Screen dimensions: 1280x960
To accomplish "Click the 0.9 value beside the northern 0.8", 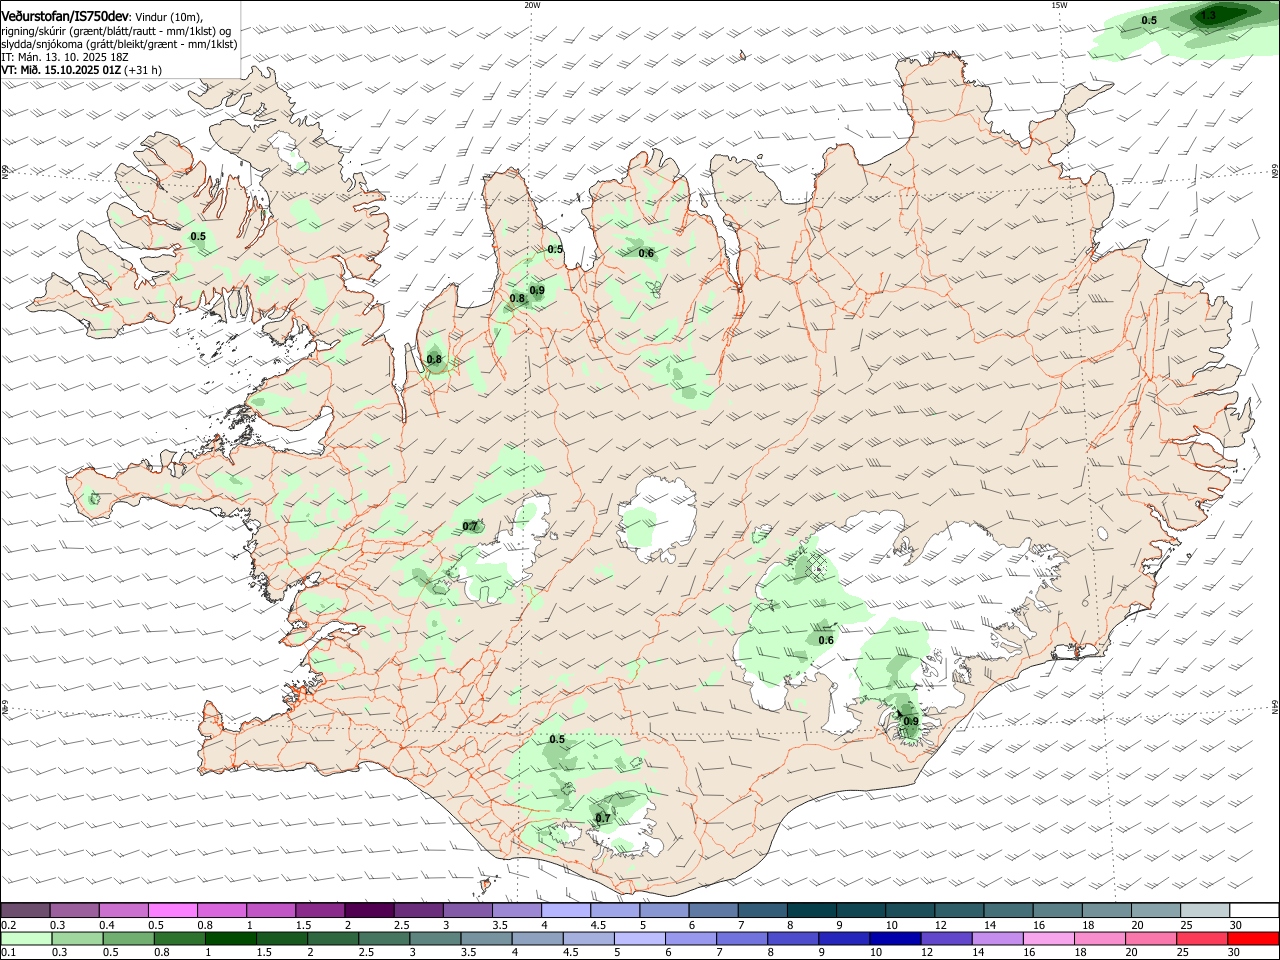I will click(x=537, y=291).
